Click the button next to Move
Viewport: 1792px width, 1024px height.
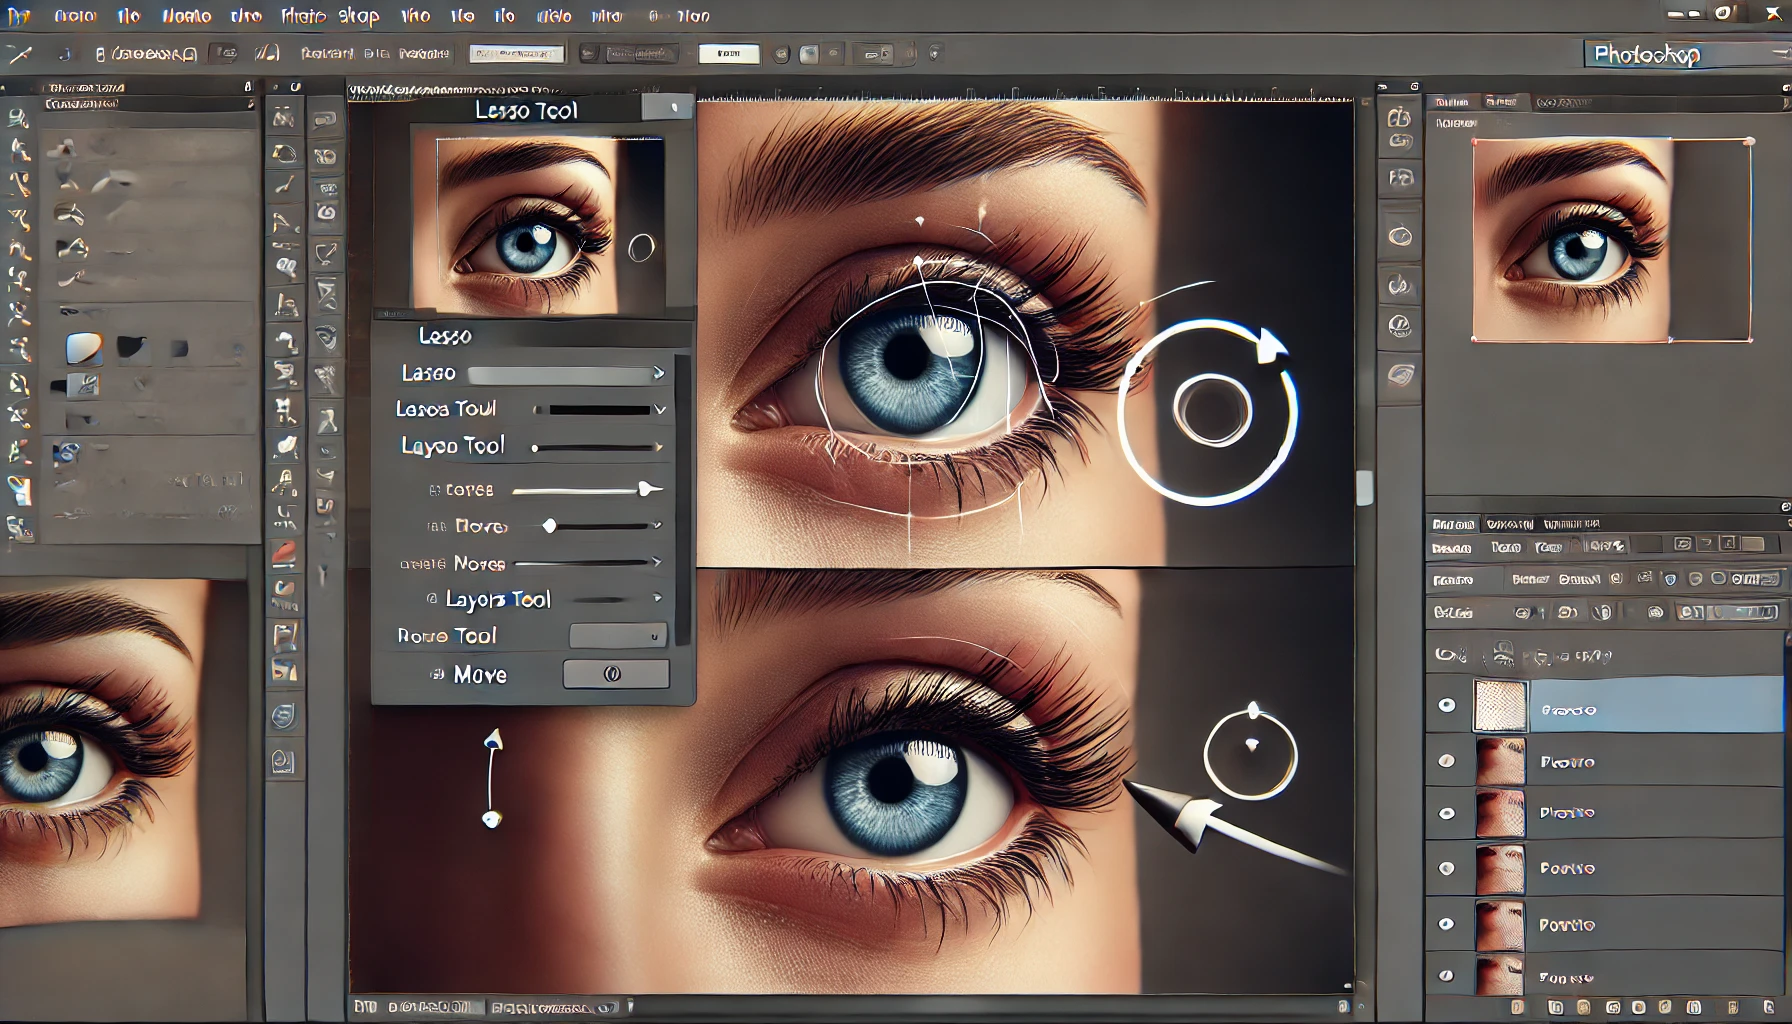616,674
